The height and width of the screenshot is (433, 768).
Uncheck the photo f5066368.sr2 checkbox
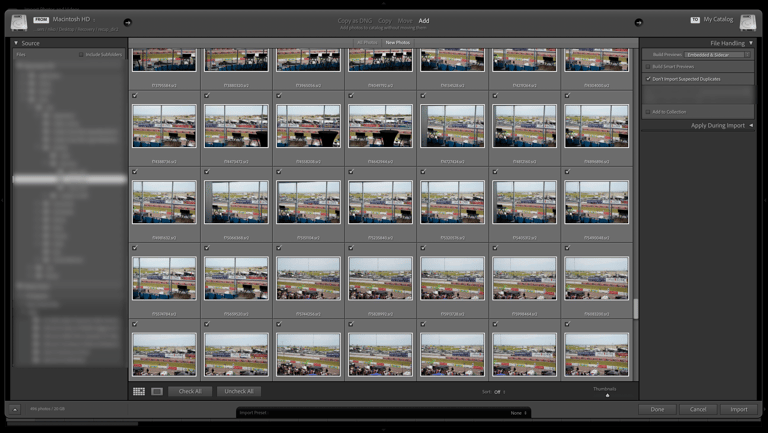[x=207, y=172]
